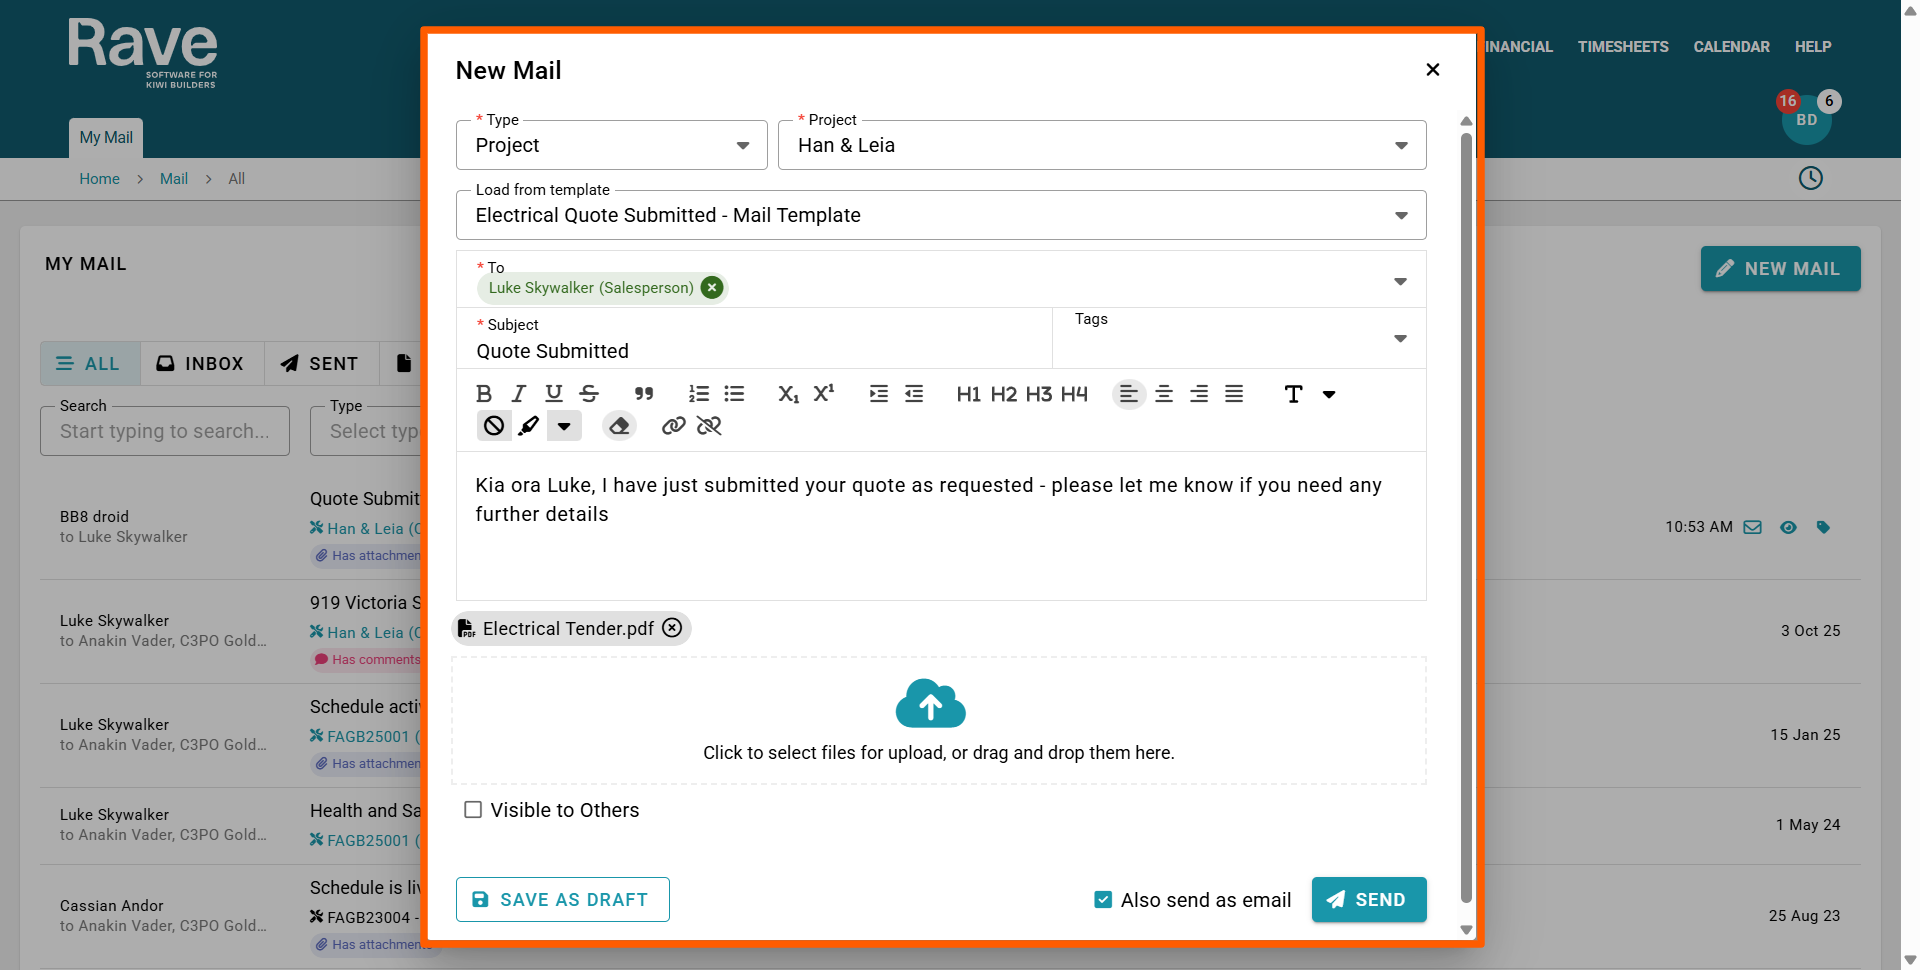This screenshot has height=970, width=1920.
Task: Select the ALL mail filter tab
Action: (90, 364)
